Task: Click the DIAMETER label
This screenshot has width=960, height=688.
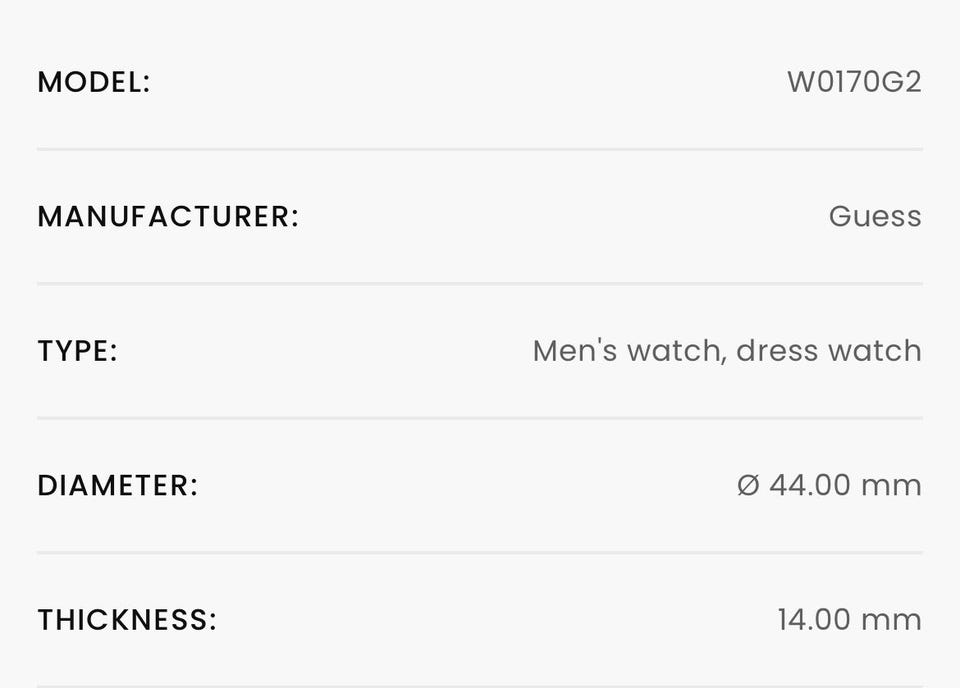Action: coord(117,485)
